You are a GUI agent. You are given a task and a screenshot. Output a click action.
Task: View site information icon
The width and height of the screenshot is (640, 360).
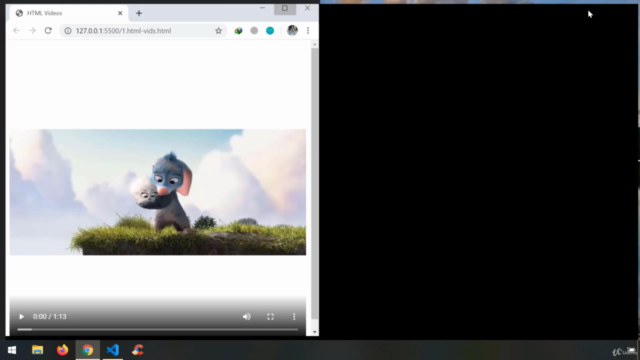[x=68, y=31]
